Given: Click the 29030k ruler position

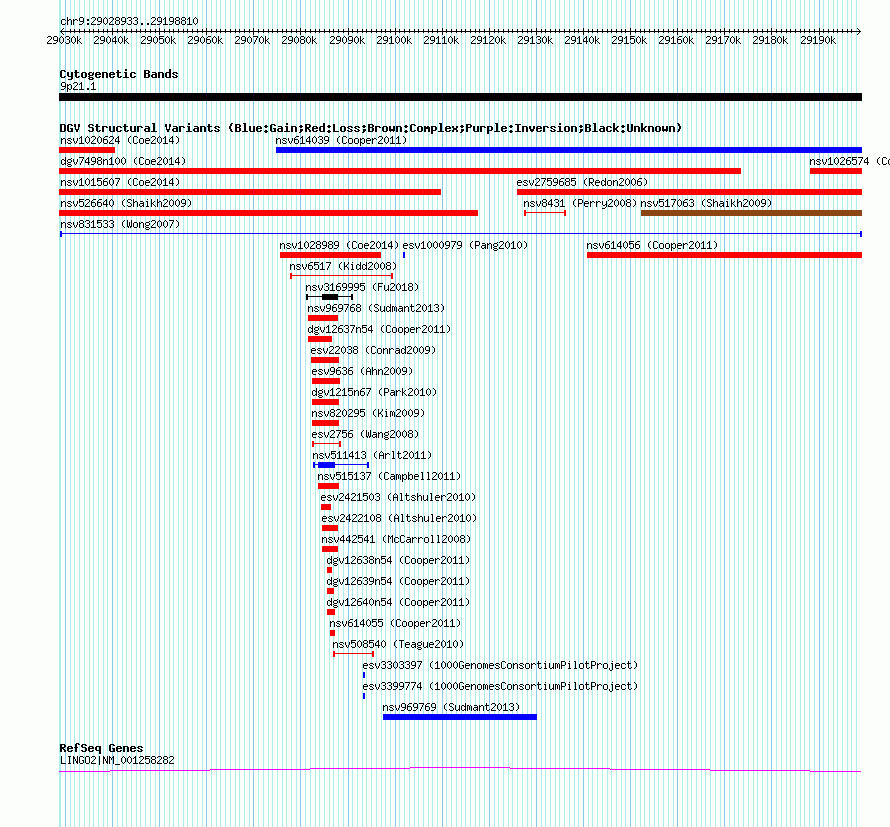Looking at the screenshot, I should (64, 40).
